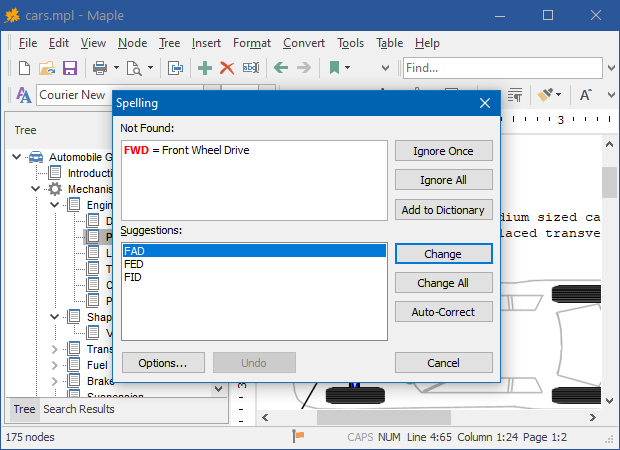This screenshot has width=620, height=450.
Task: Click the Print icon
Action: click(x=100, y=68)
